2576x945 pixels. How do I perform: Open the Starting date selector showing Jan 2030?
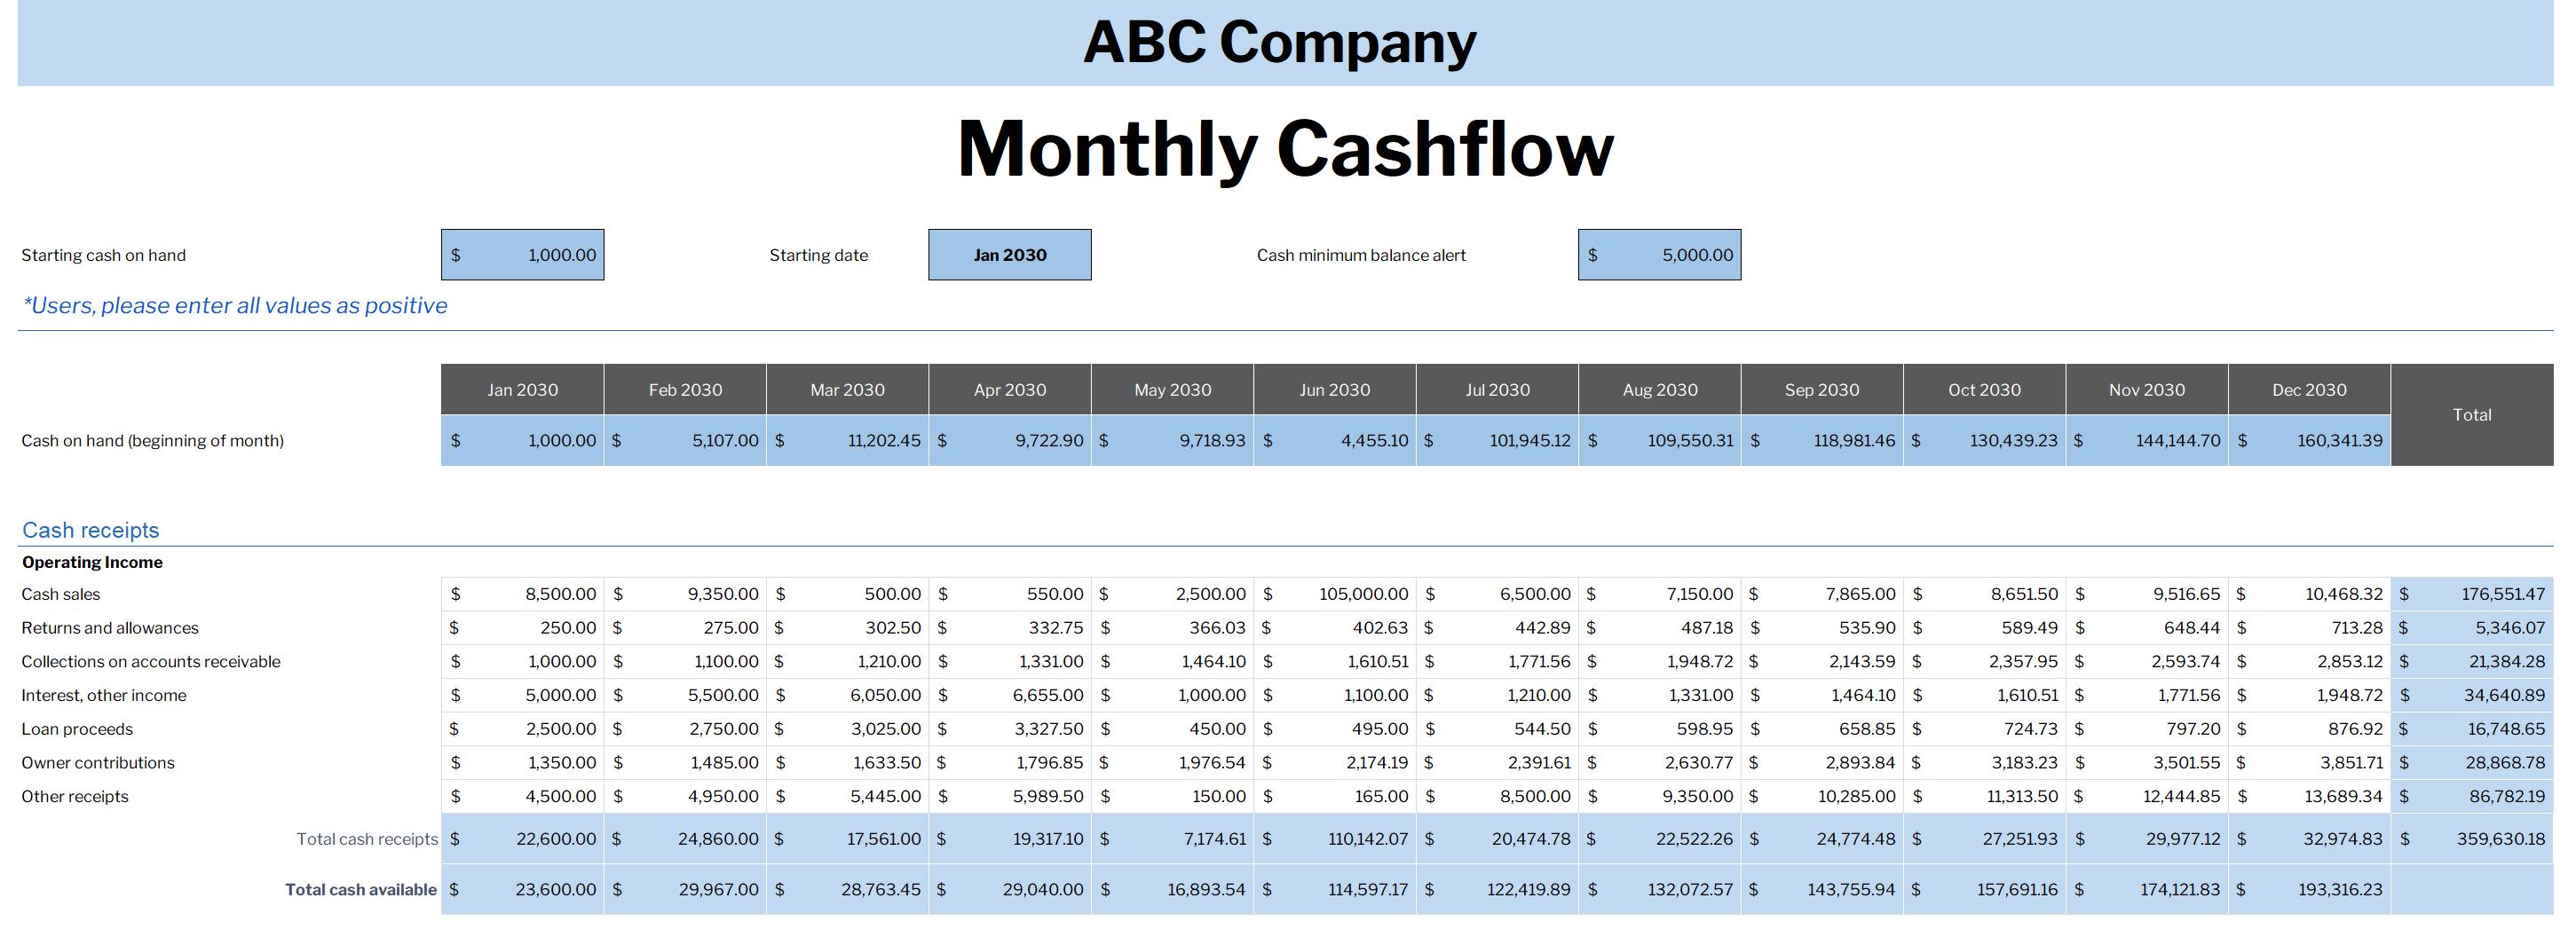(x=1009, y=254)
